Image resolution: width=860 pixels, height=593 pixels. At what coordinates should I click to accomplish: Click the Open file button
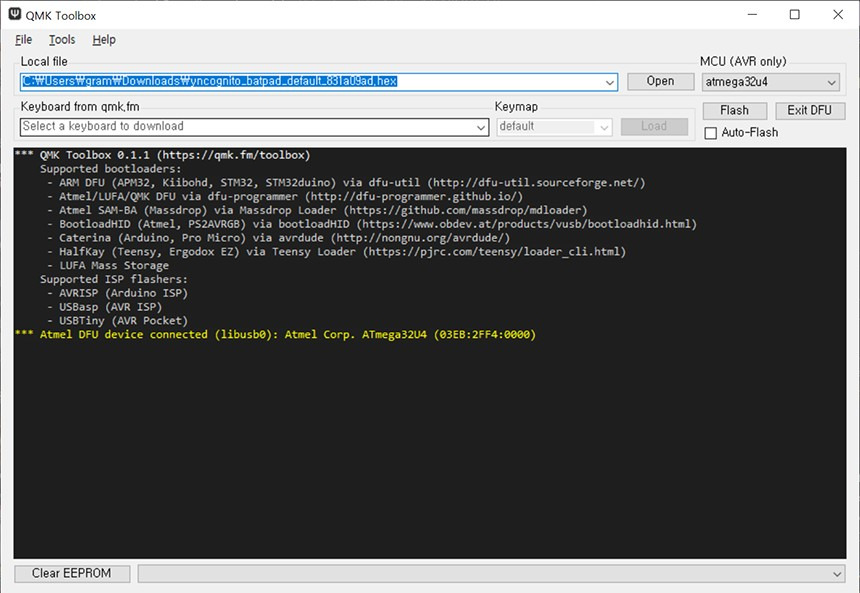(x=660, y=81)
